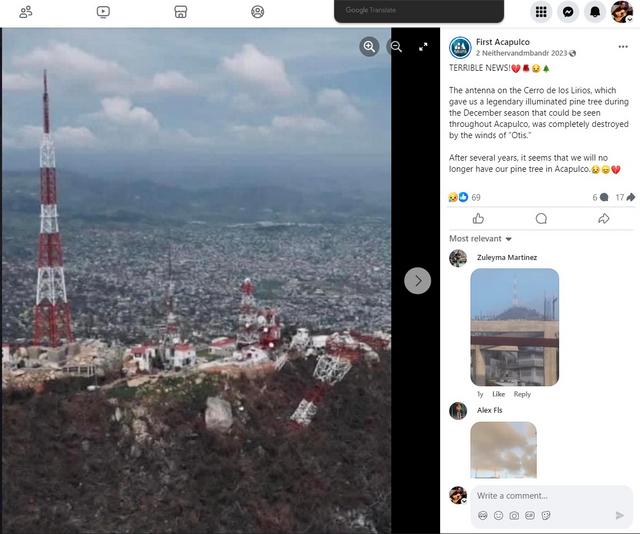Reply to Zuleyma Martinez's comment
This screenshot has width=640, height=534.
click(x=522, y=394)
